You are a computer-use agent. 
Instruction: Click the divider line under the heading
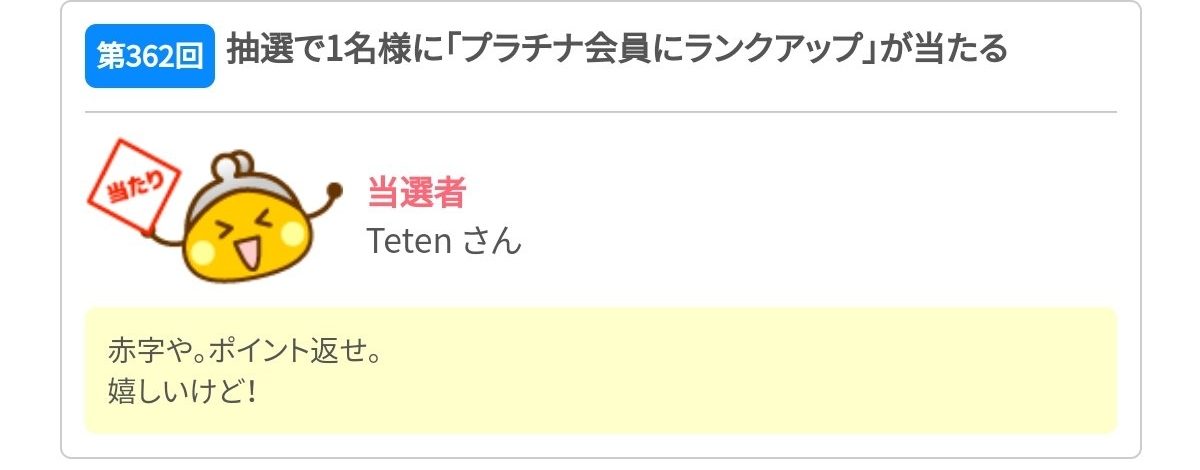(x=600, y=112)
